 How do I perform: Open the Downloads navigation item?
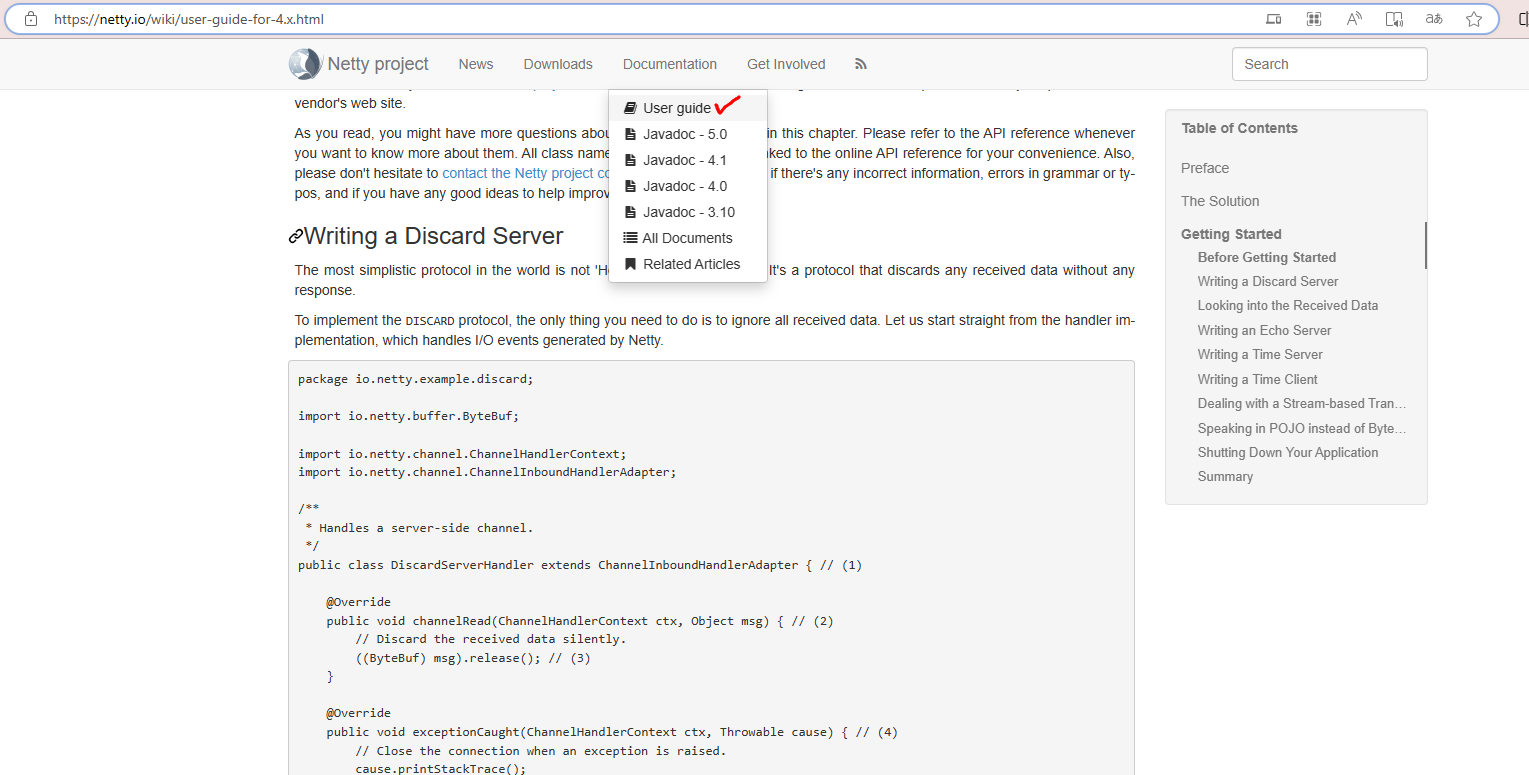[x=558, y=64]
